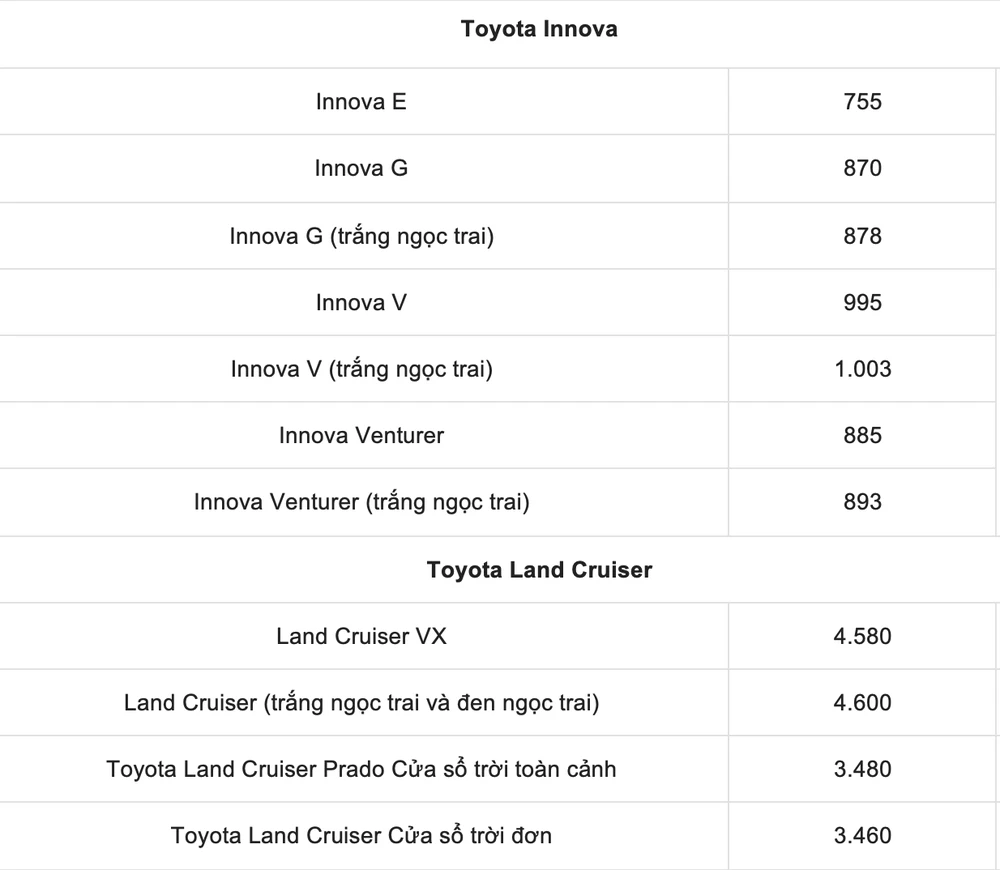Click the 878 price cell
1000x870 pixels.
tap(862, 236)
